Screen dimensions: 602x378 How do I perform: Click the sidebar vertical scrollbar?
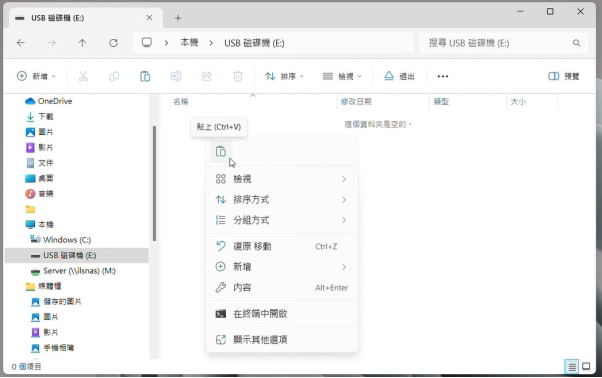(x=154, y=183)
